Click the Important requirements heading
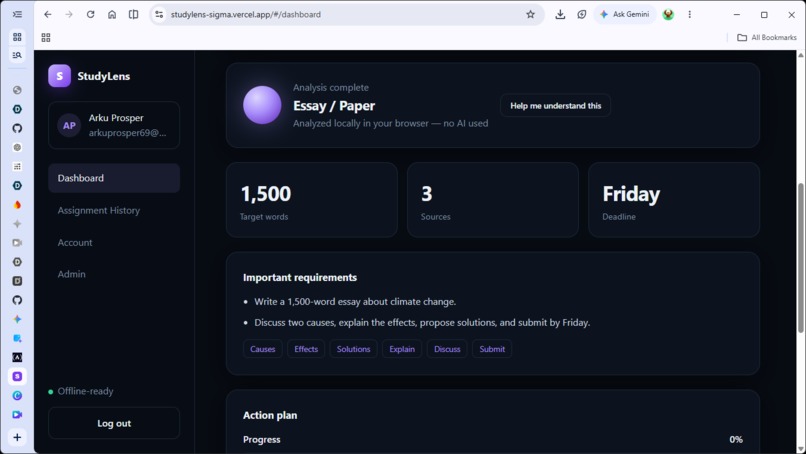Image resolution: width=806 pixels, height=454 pixels. [x=300, y=278]
